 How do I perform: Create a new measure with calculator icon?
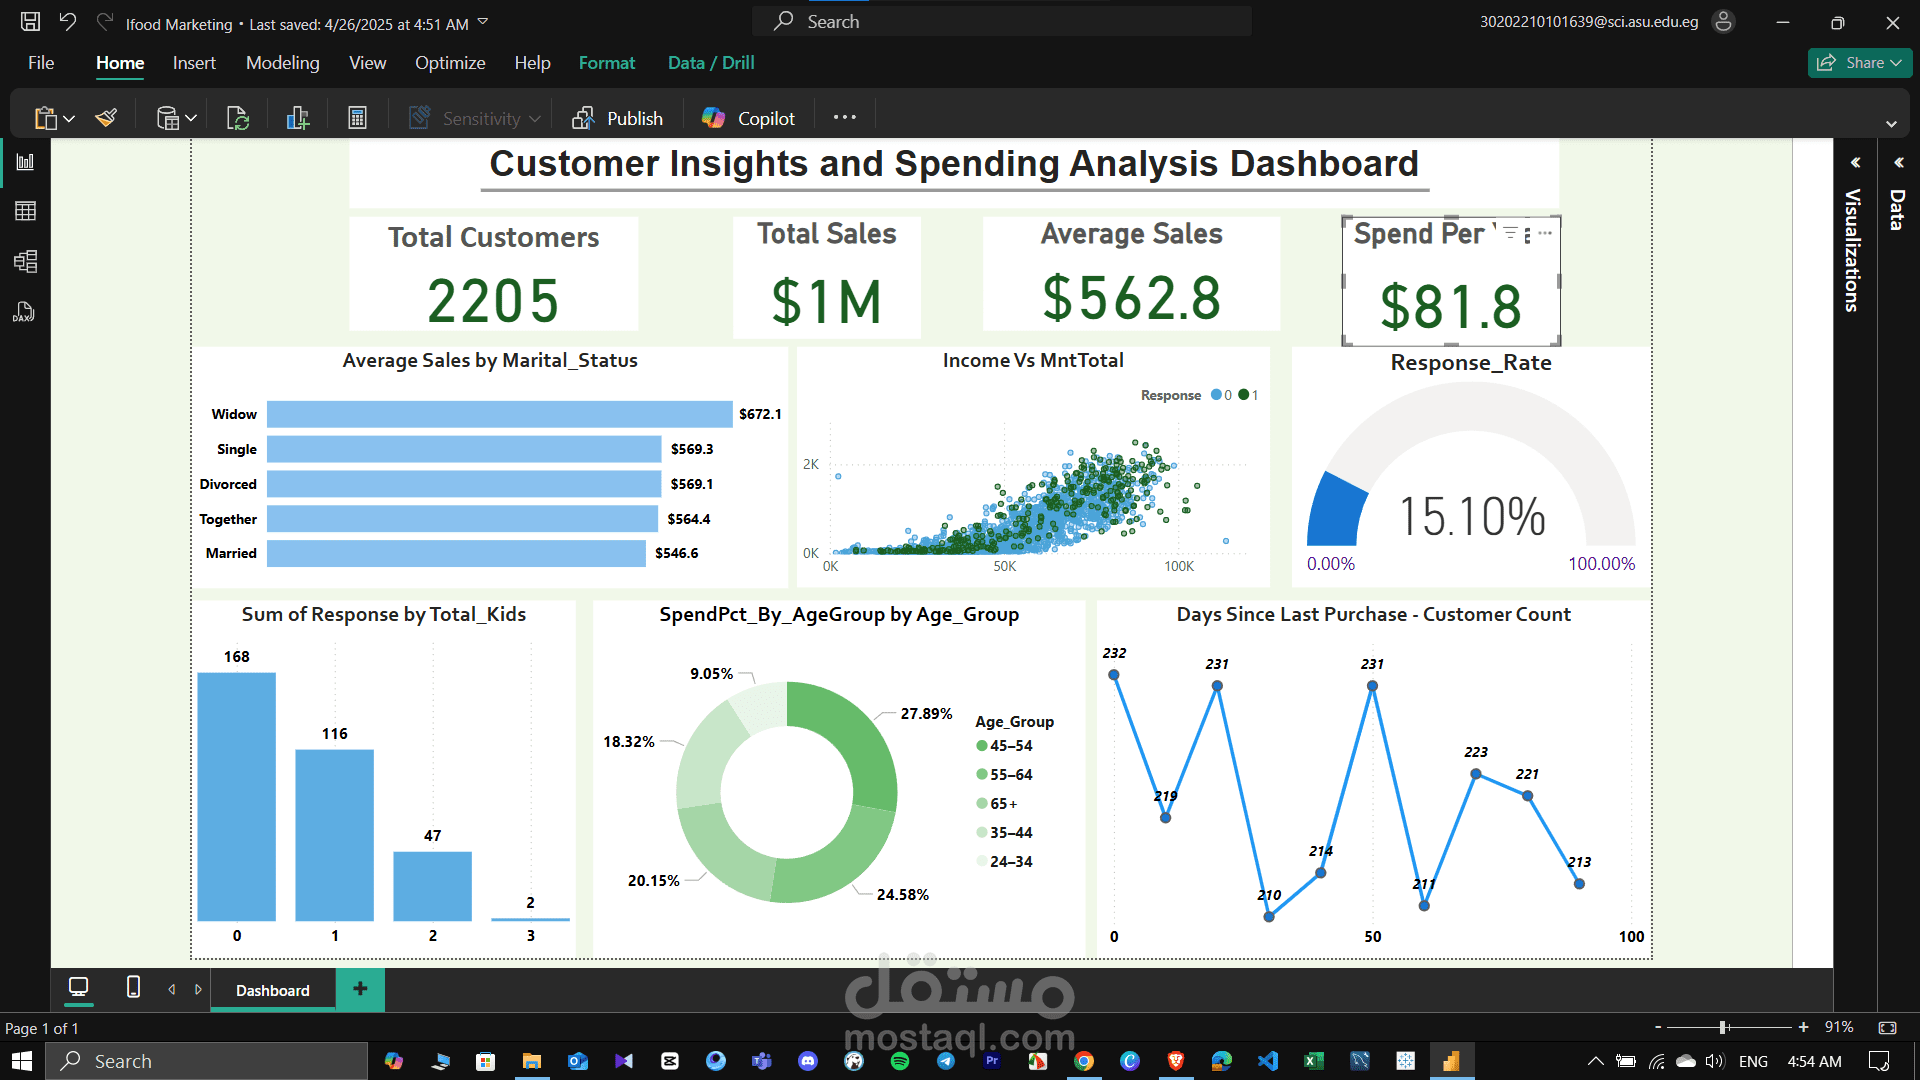[x=357, y=118]
